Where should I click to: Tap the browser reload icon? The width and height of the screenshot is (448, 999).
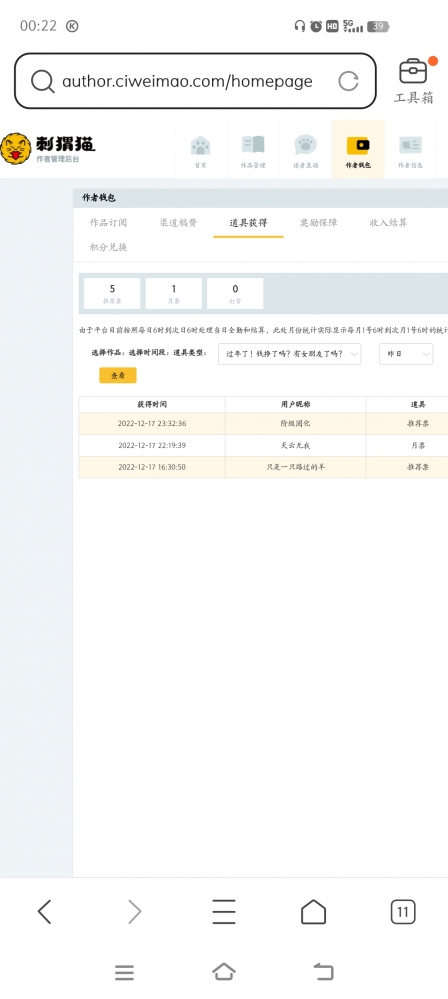[348, 81]
